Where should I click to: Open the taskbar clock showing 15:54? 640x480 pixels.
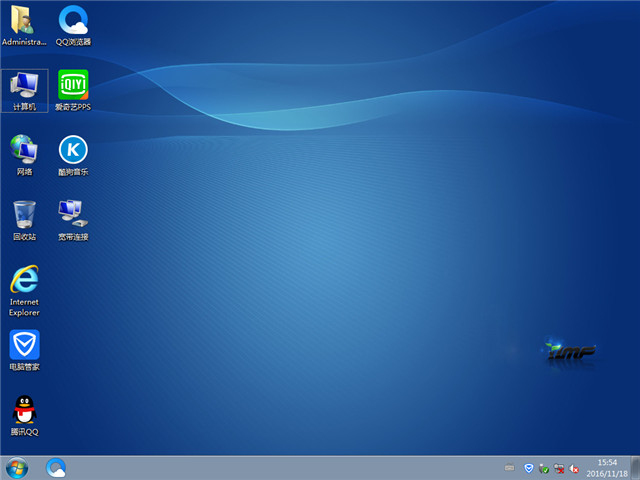click(x=606, y=467)
